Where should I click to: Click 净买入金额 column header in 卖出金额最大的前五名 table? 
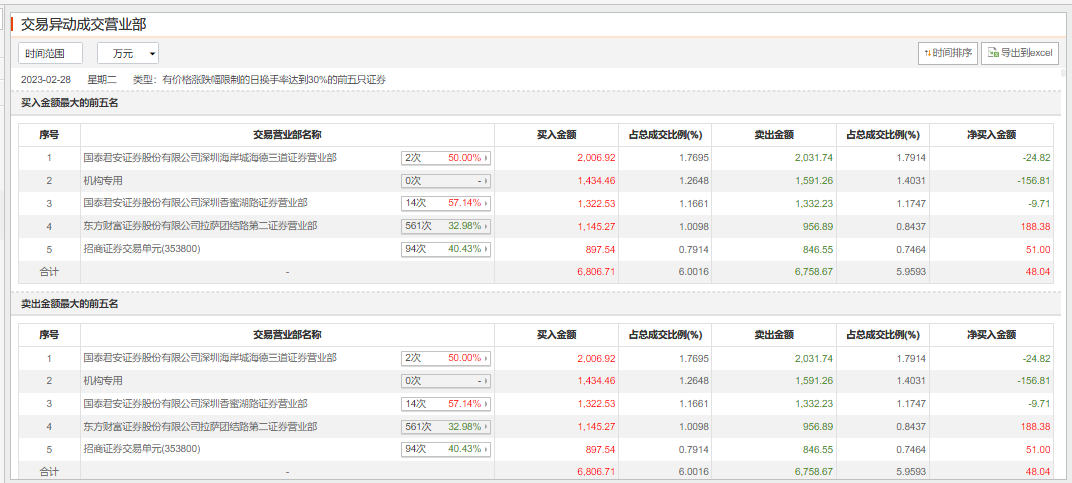(991, 335)
